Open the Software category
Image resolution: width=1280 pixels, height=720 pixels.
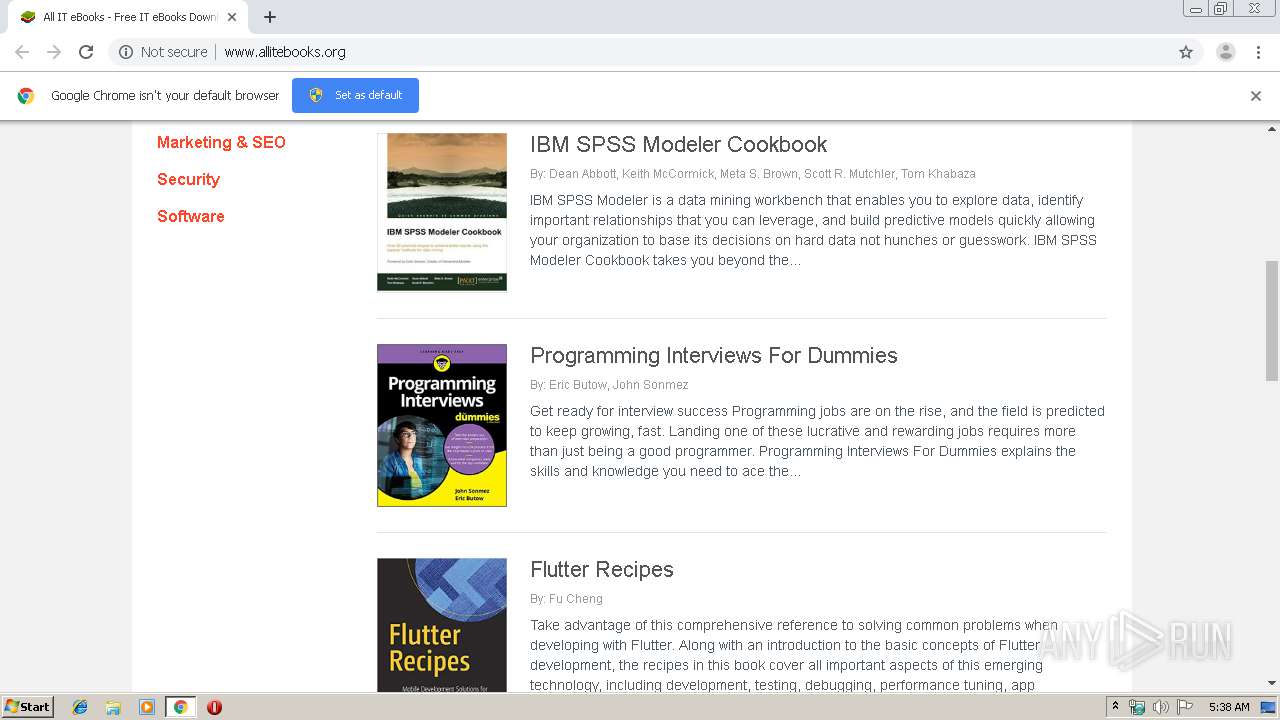tap(190, 216)
